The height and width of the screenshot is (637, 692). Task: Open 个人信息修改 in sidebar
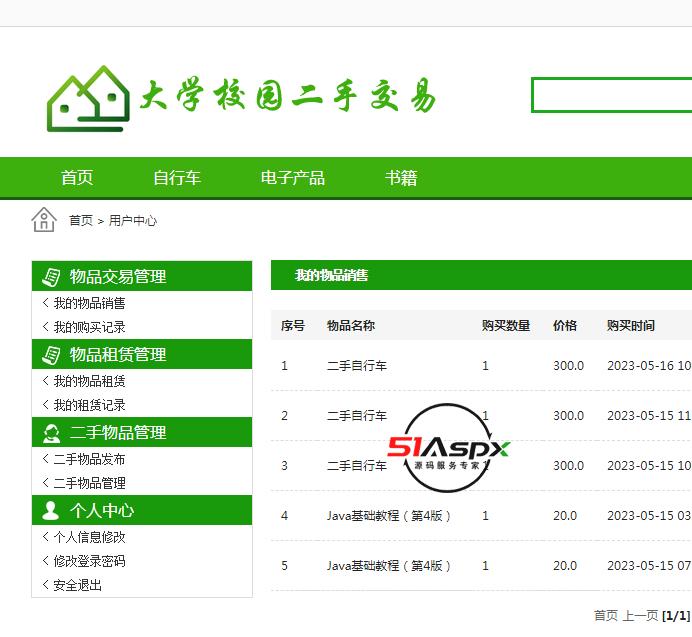pyautogui.click(x=90, y=537)
